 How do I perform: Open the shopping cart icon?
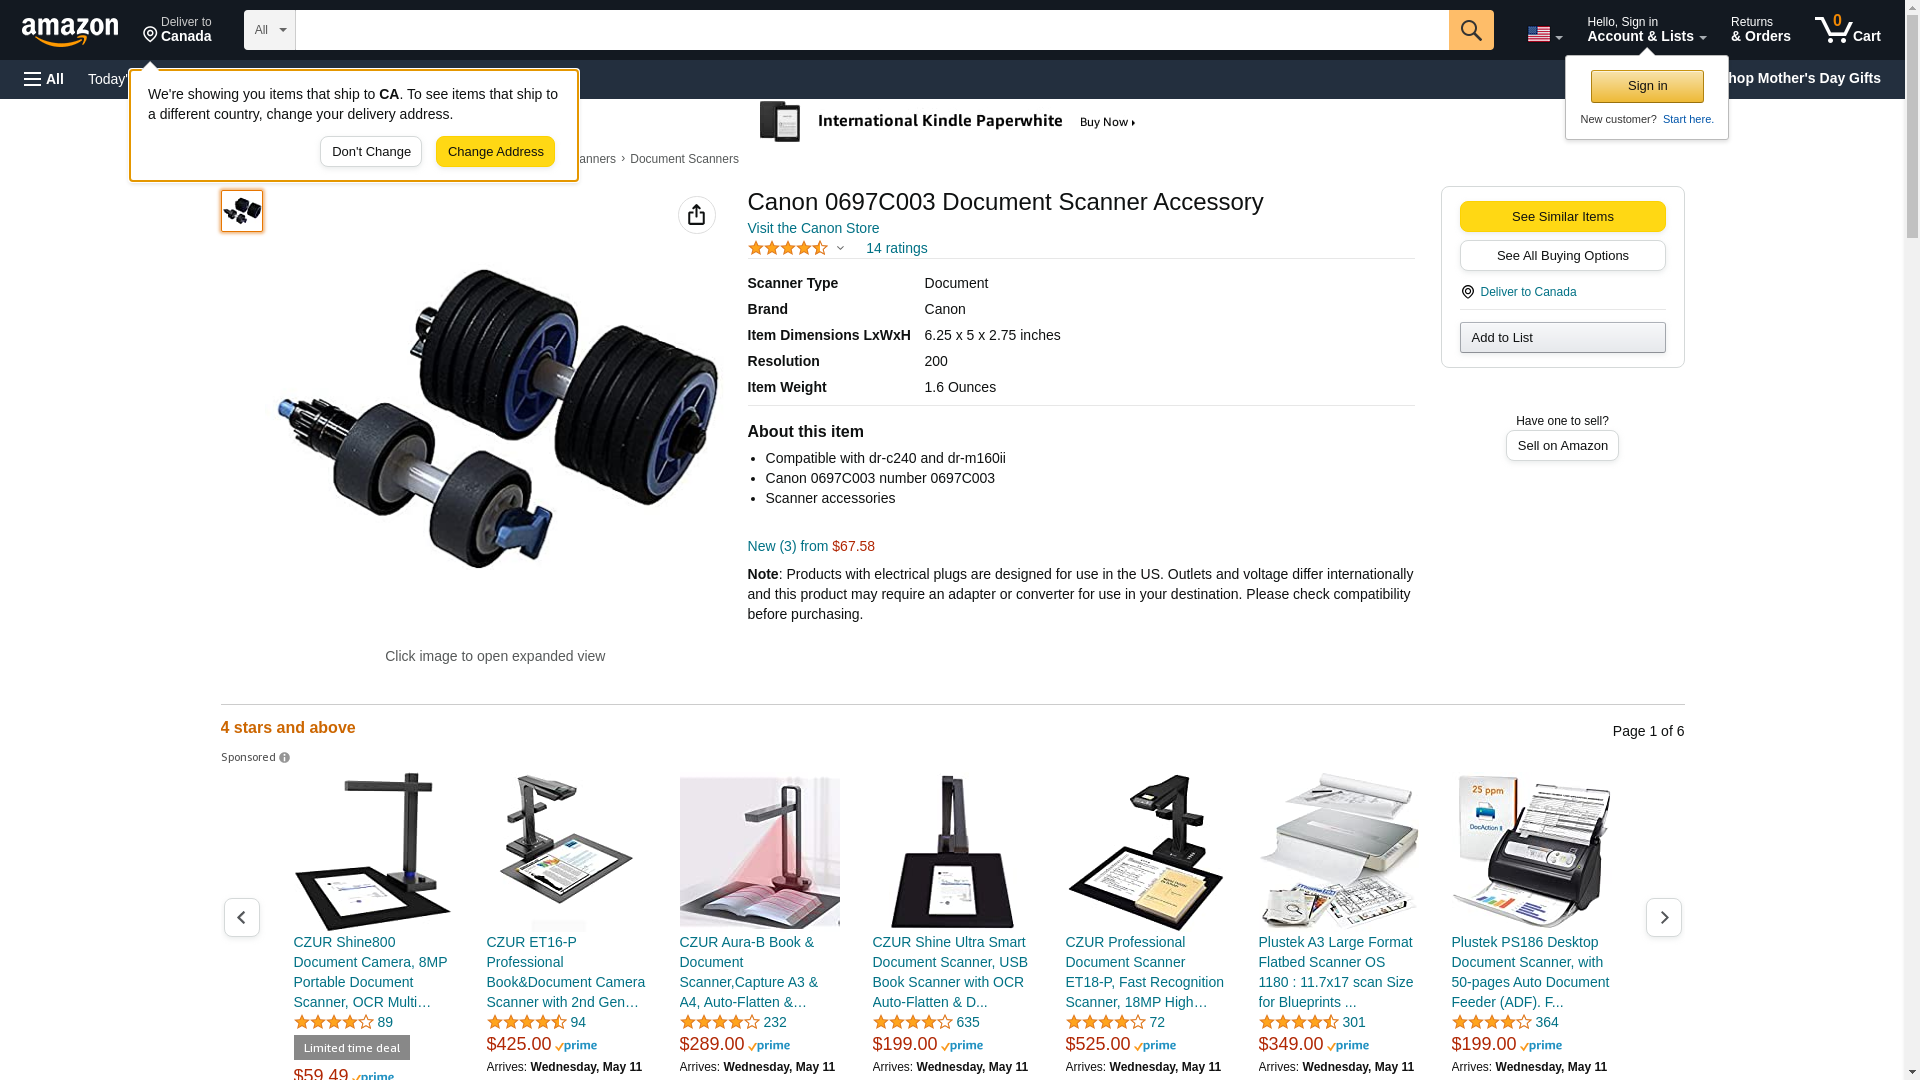[1847, 30]
